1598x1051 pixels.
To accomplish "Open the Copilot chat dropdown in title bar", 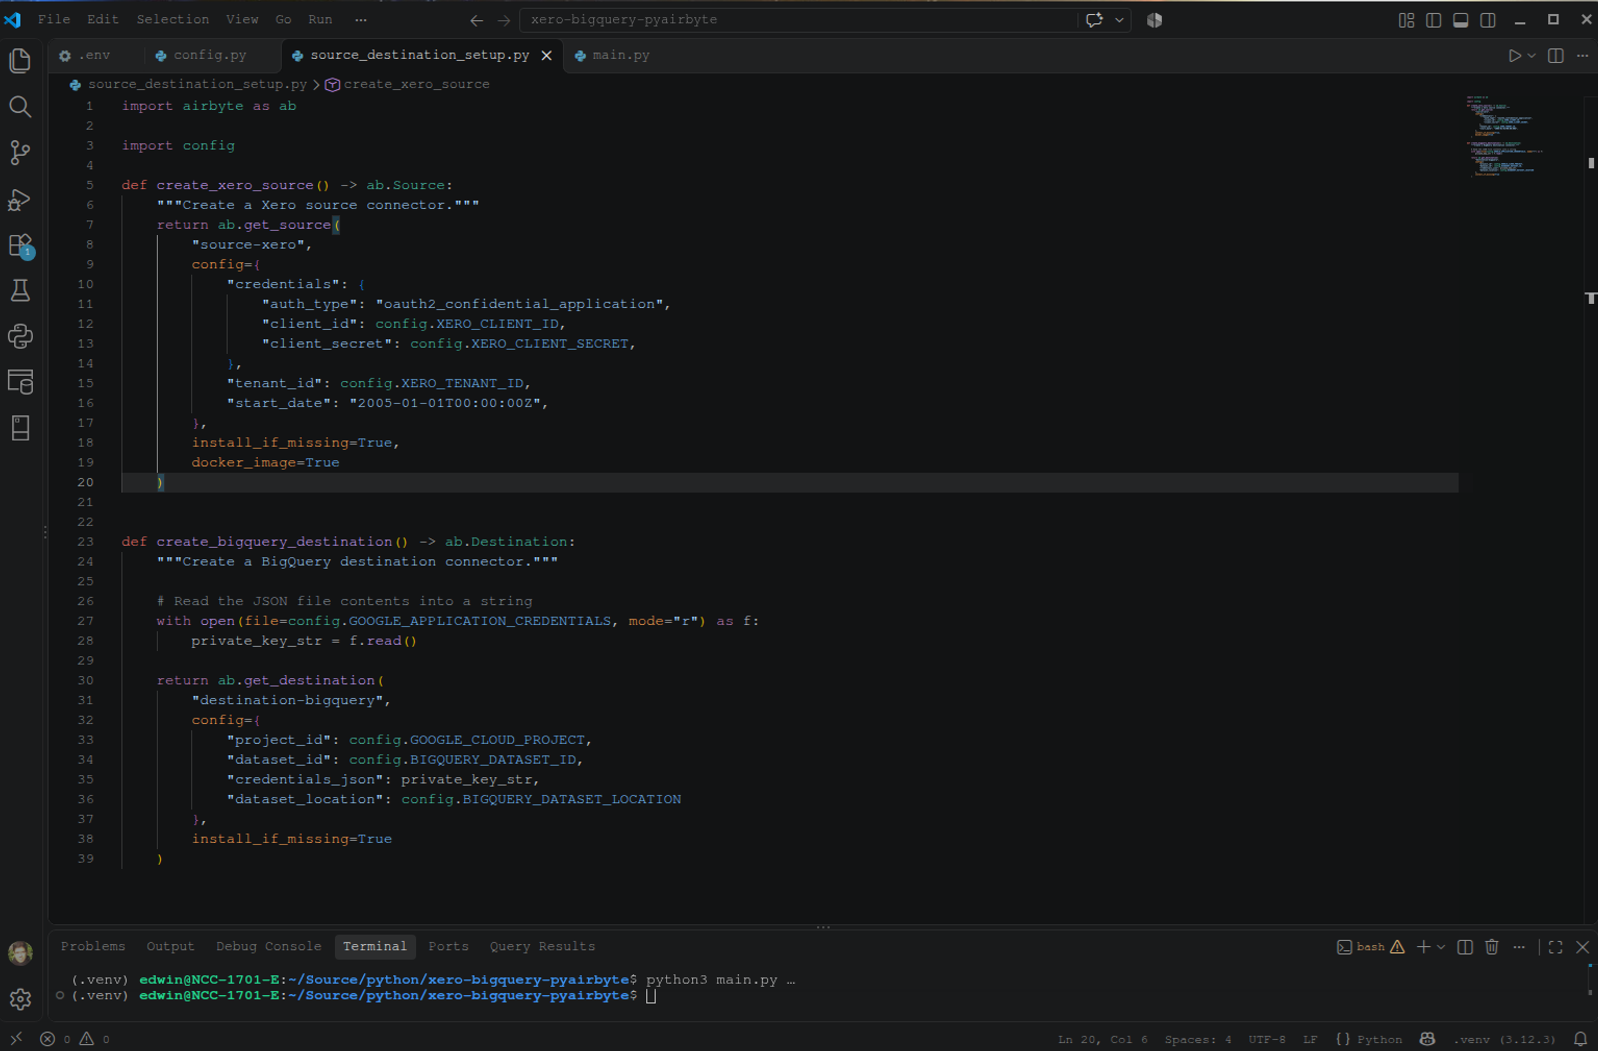I will pyautogui.click(x=1119, y=20).
